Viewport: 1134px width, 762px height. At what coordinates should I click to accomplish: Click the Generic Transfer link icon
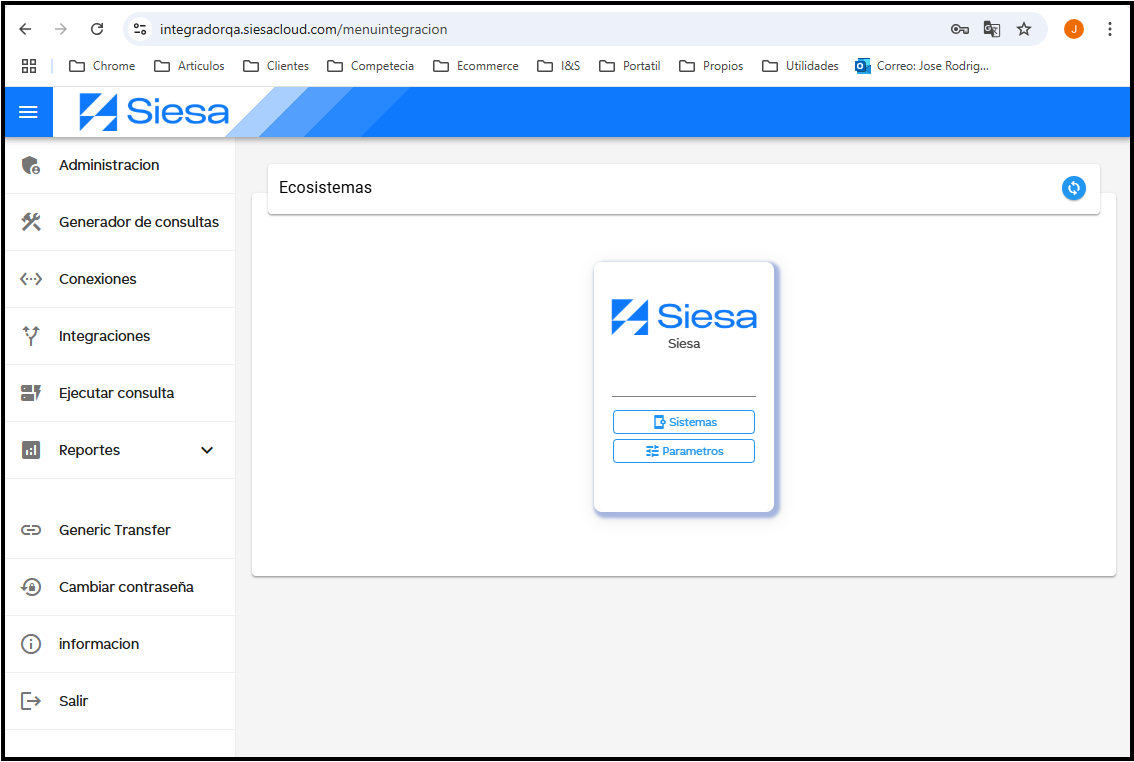pyautogui.click(x=31, y=530)
